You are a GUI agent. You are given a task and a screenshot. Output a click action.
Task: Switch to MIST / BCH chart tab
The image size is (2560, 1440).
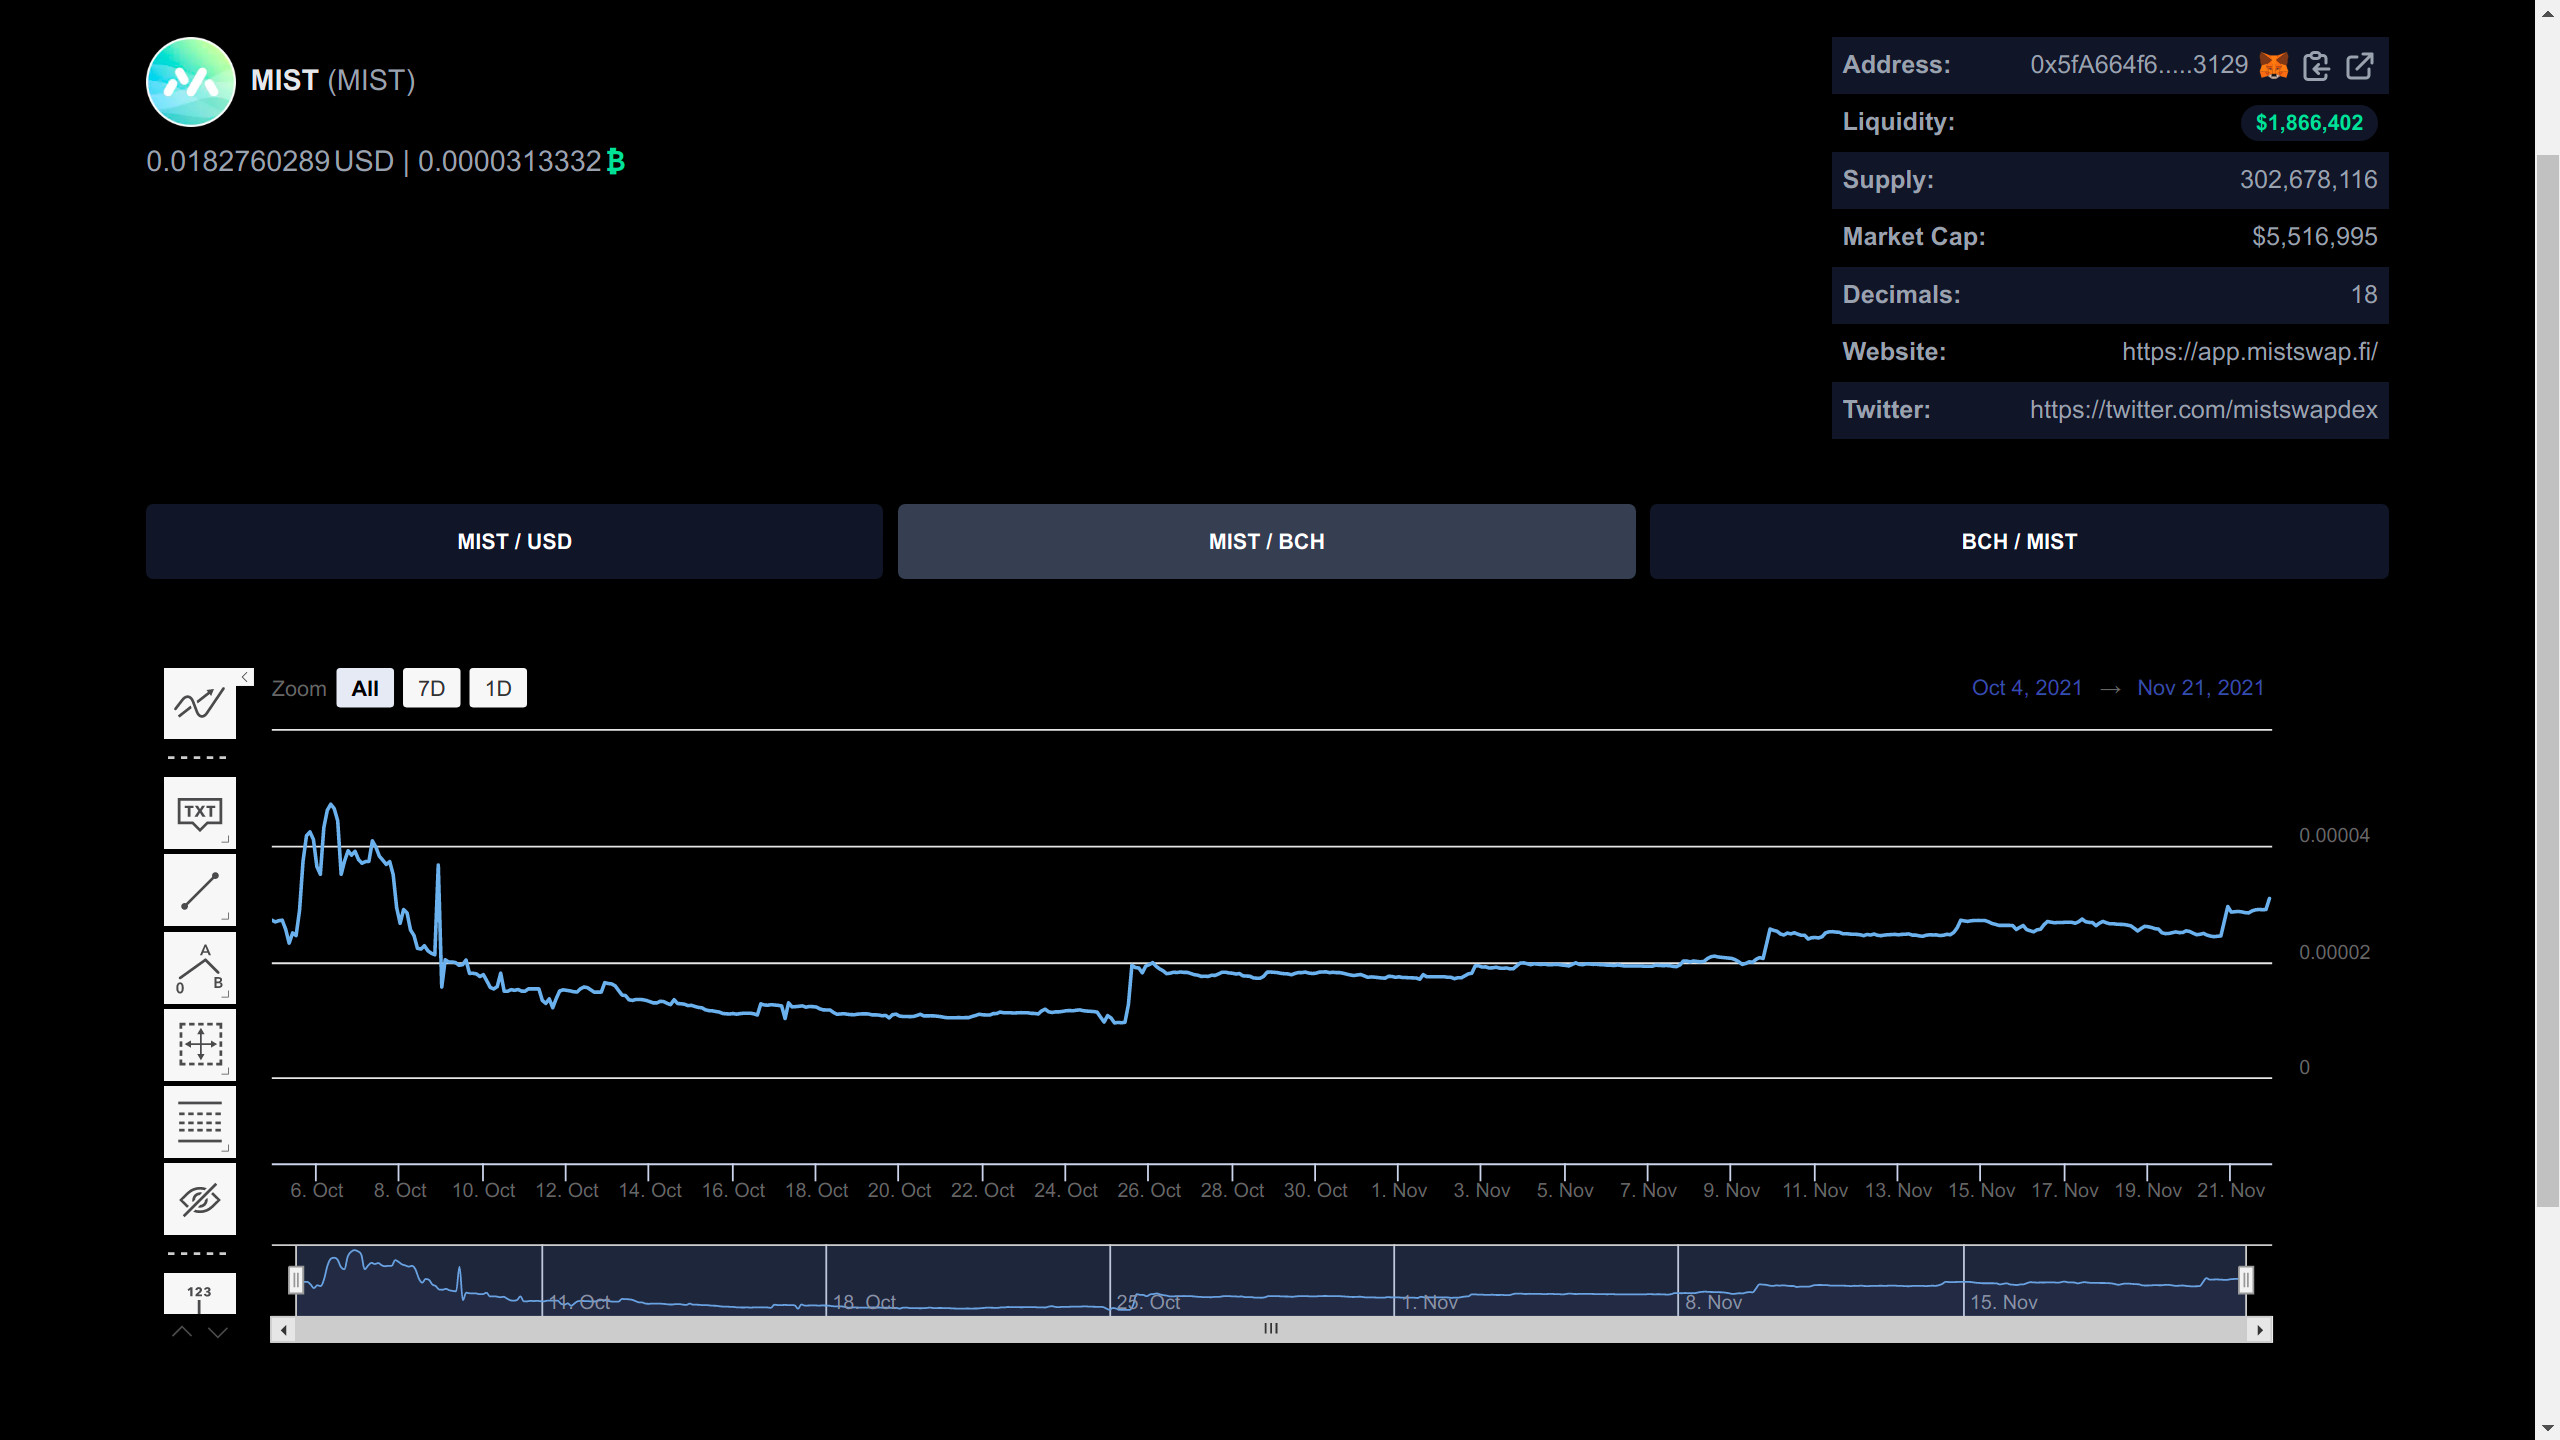coord(1266,541)
